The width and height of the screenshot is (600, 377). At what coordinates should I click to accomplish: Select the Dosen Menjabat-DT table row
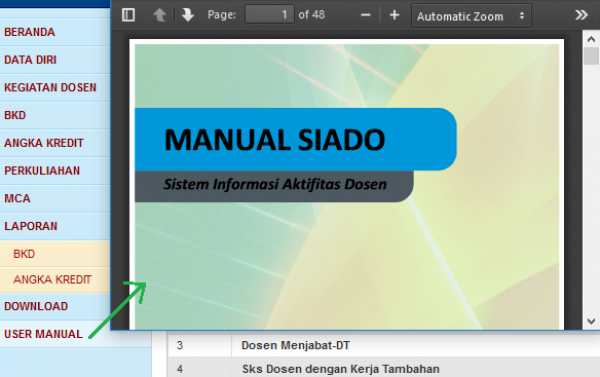383,345
